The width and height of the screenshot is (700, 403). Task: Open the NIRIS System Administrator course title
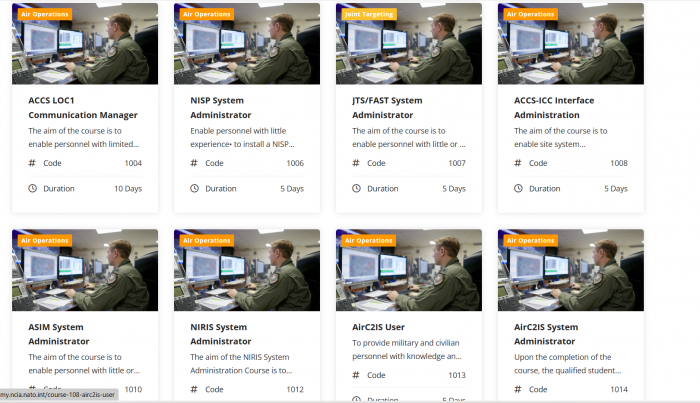point(221,334)
